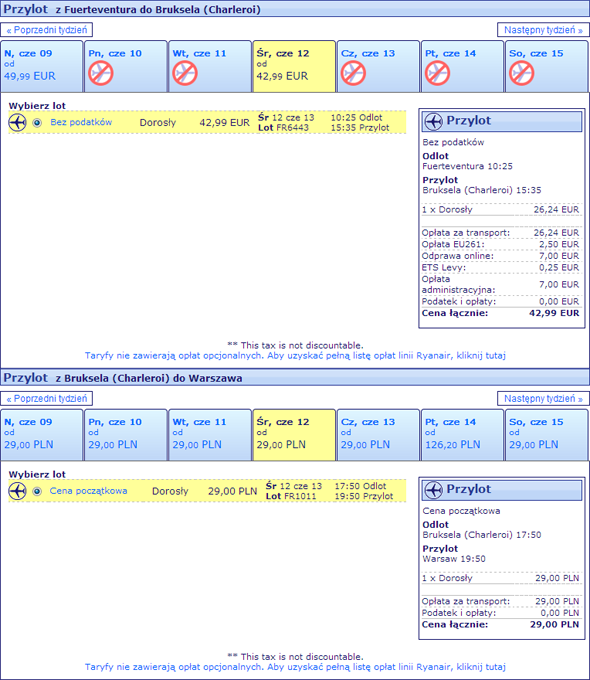Select the Bez podatków fare radio button
The image size is (590, 680).
(x=37, y=123)
